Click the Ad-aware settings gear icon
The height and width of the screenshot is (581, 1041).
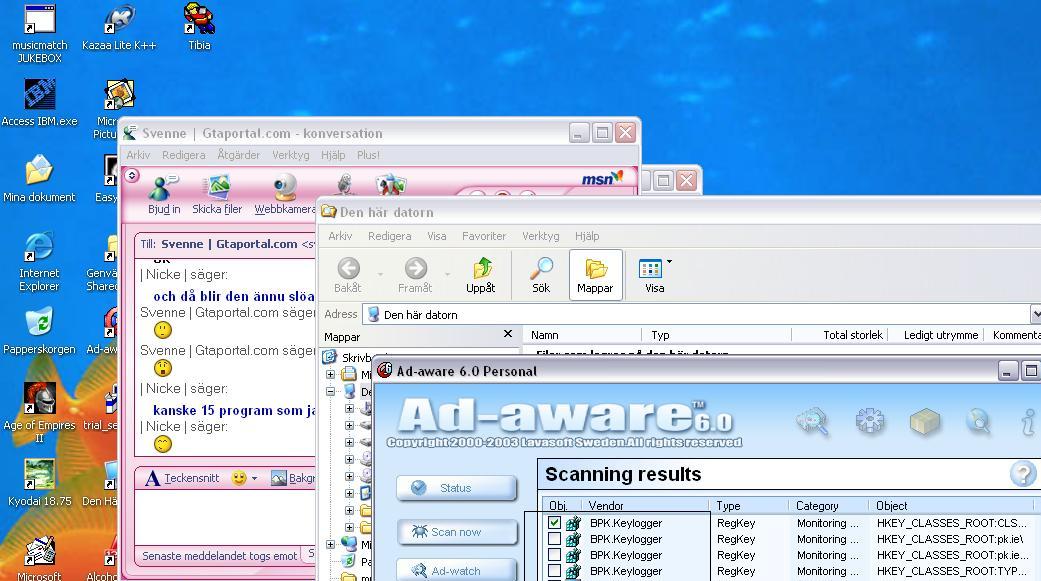coord(870,420)
